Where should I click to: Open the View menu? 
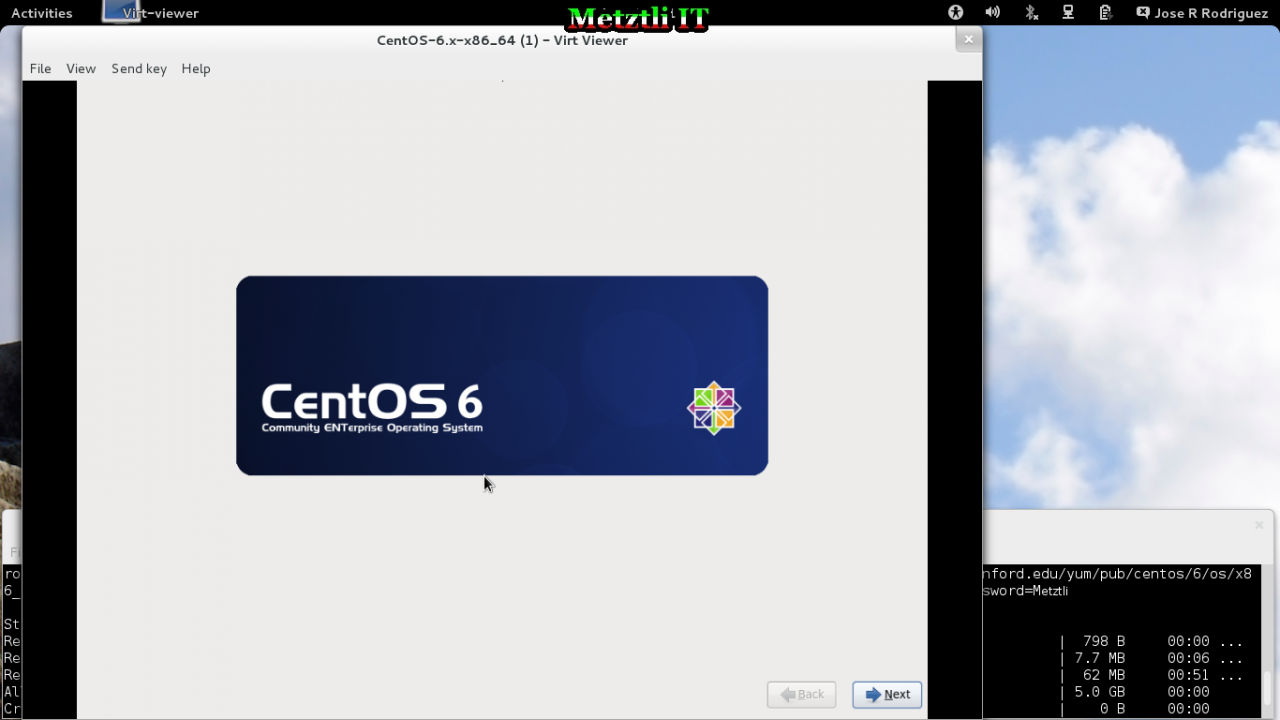(81, 69)
